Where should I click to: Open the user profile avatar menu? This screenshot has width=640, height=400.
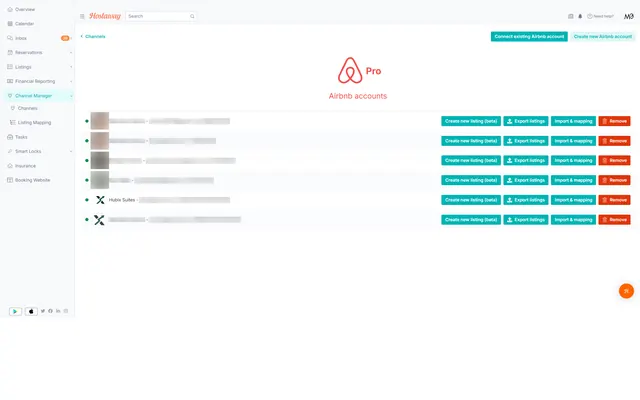coord(629,16)
